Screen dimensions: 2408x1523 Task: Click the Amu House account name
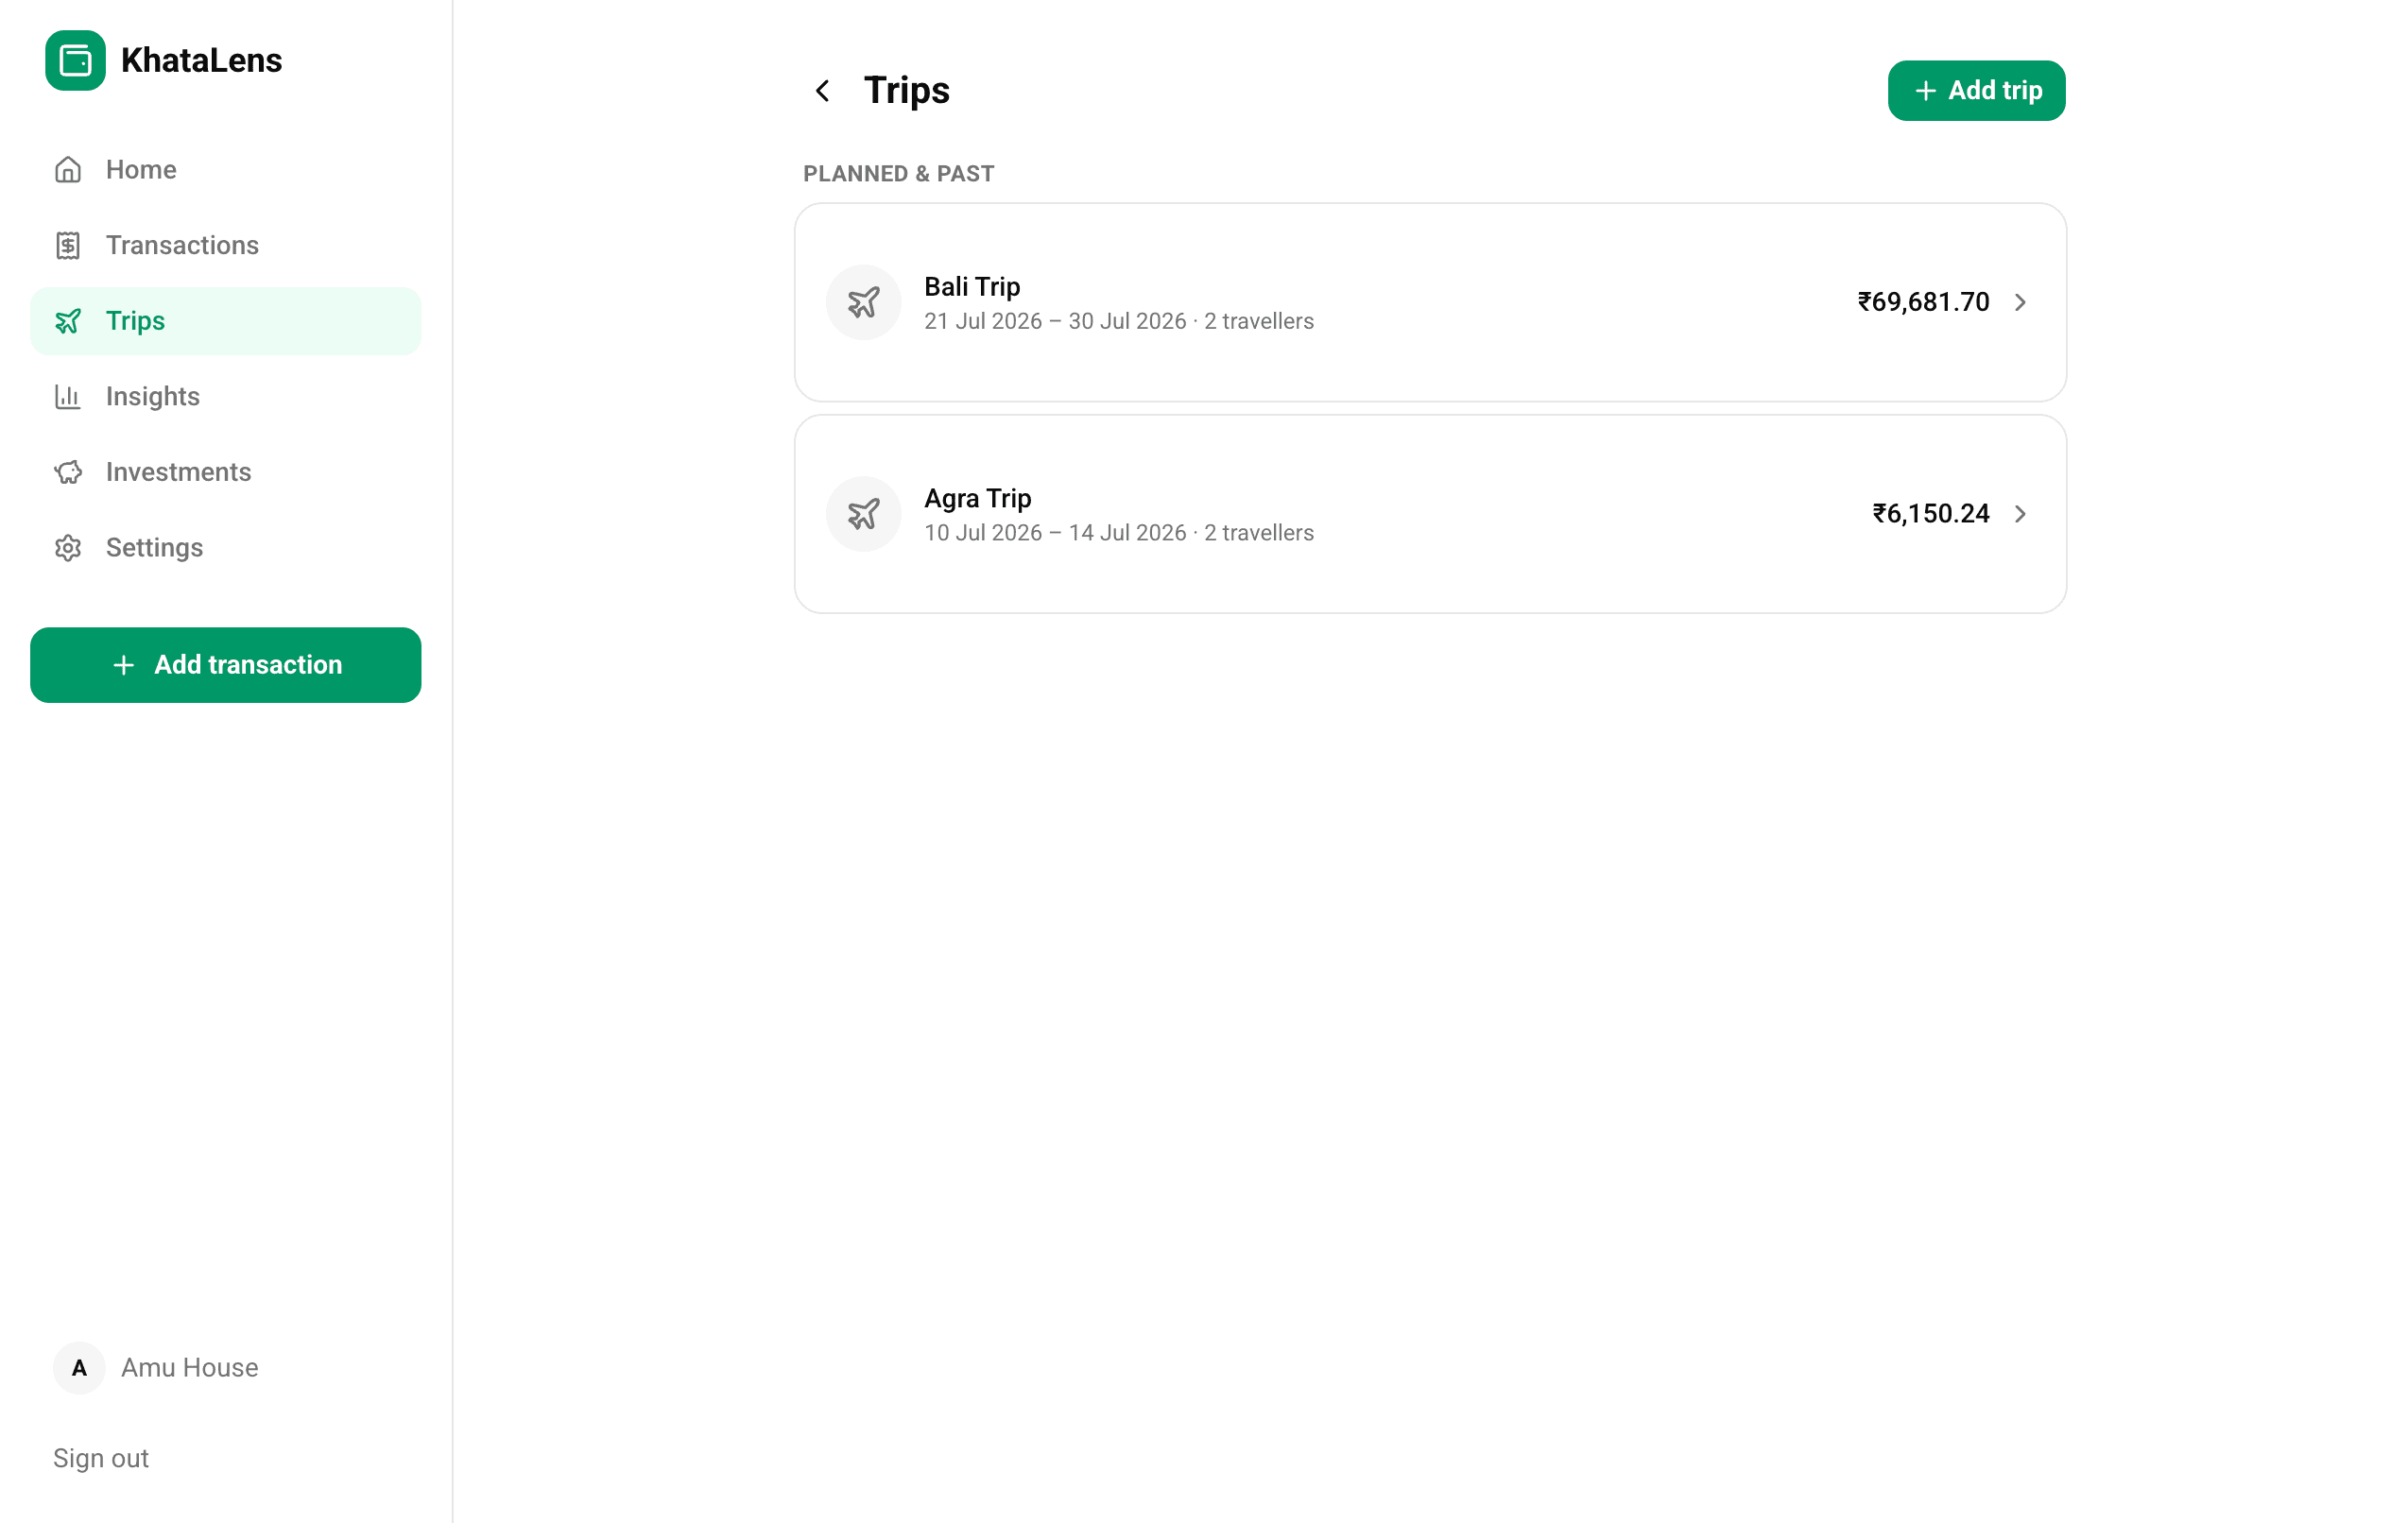(190, 1368)
